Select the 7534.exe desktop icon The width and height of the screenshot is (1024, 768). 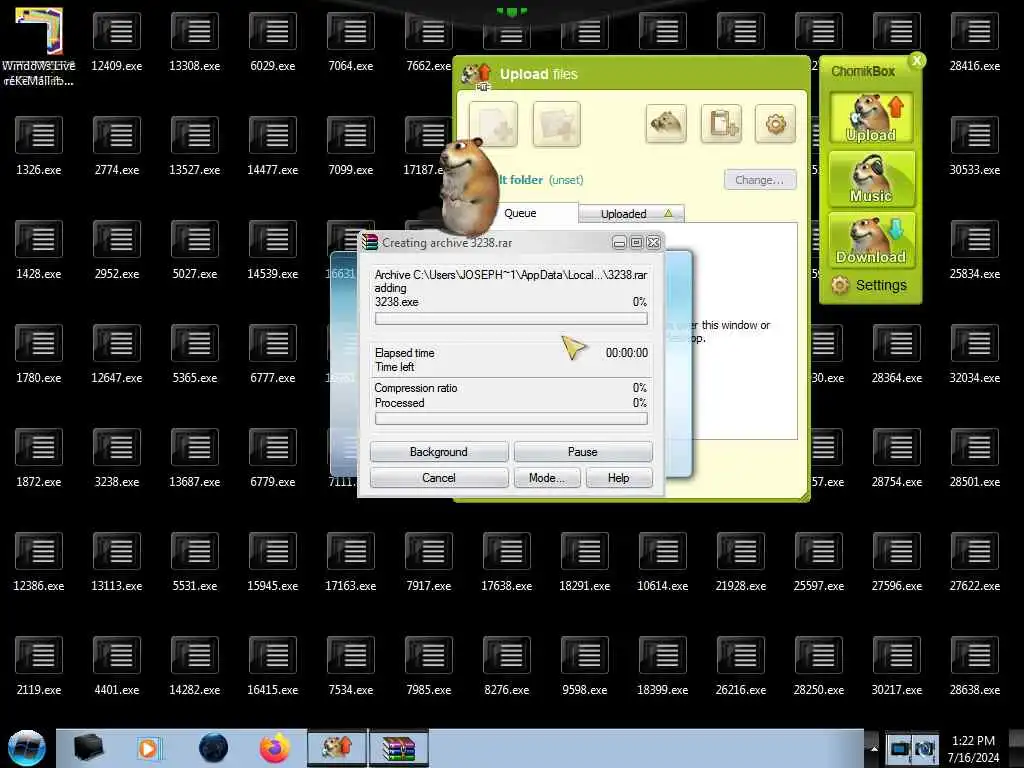pos(351,665)
